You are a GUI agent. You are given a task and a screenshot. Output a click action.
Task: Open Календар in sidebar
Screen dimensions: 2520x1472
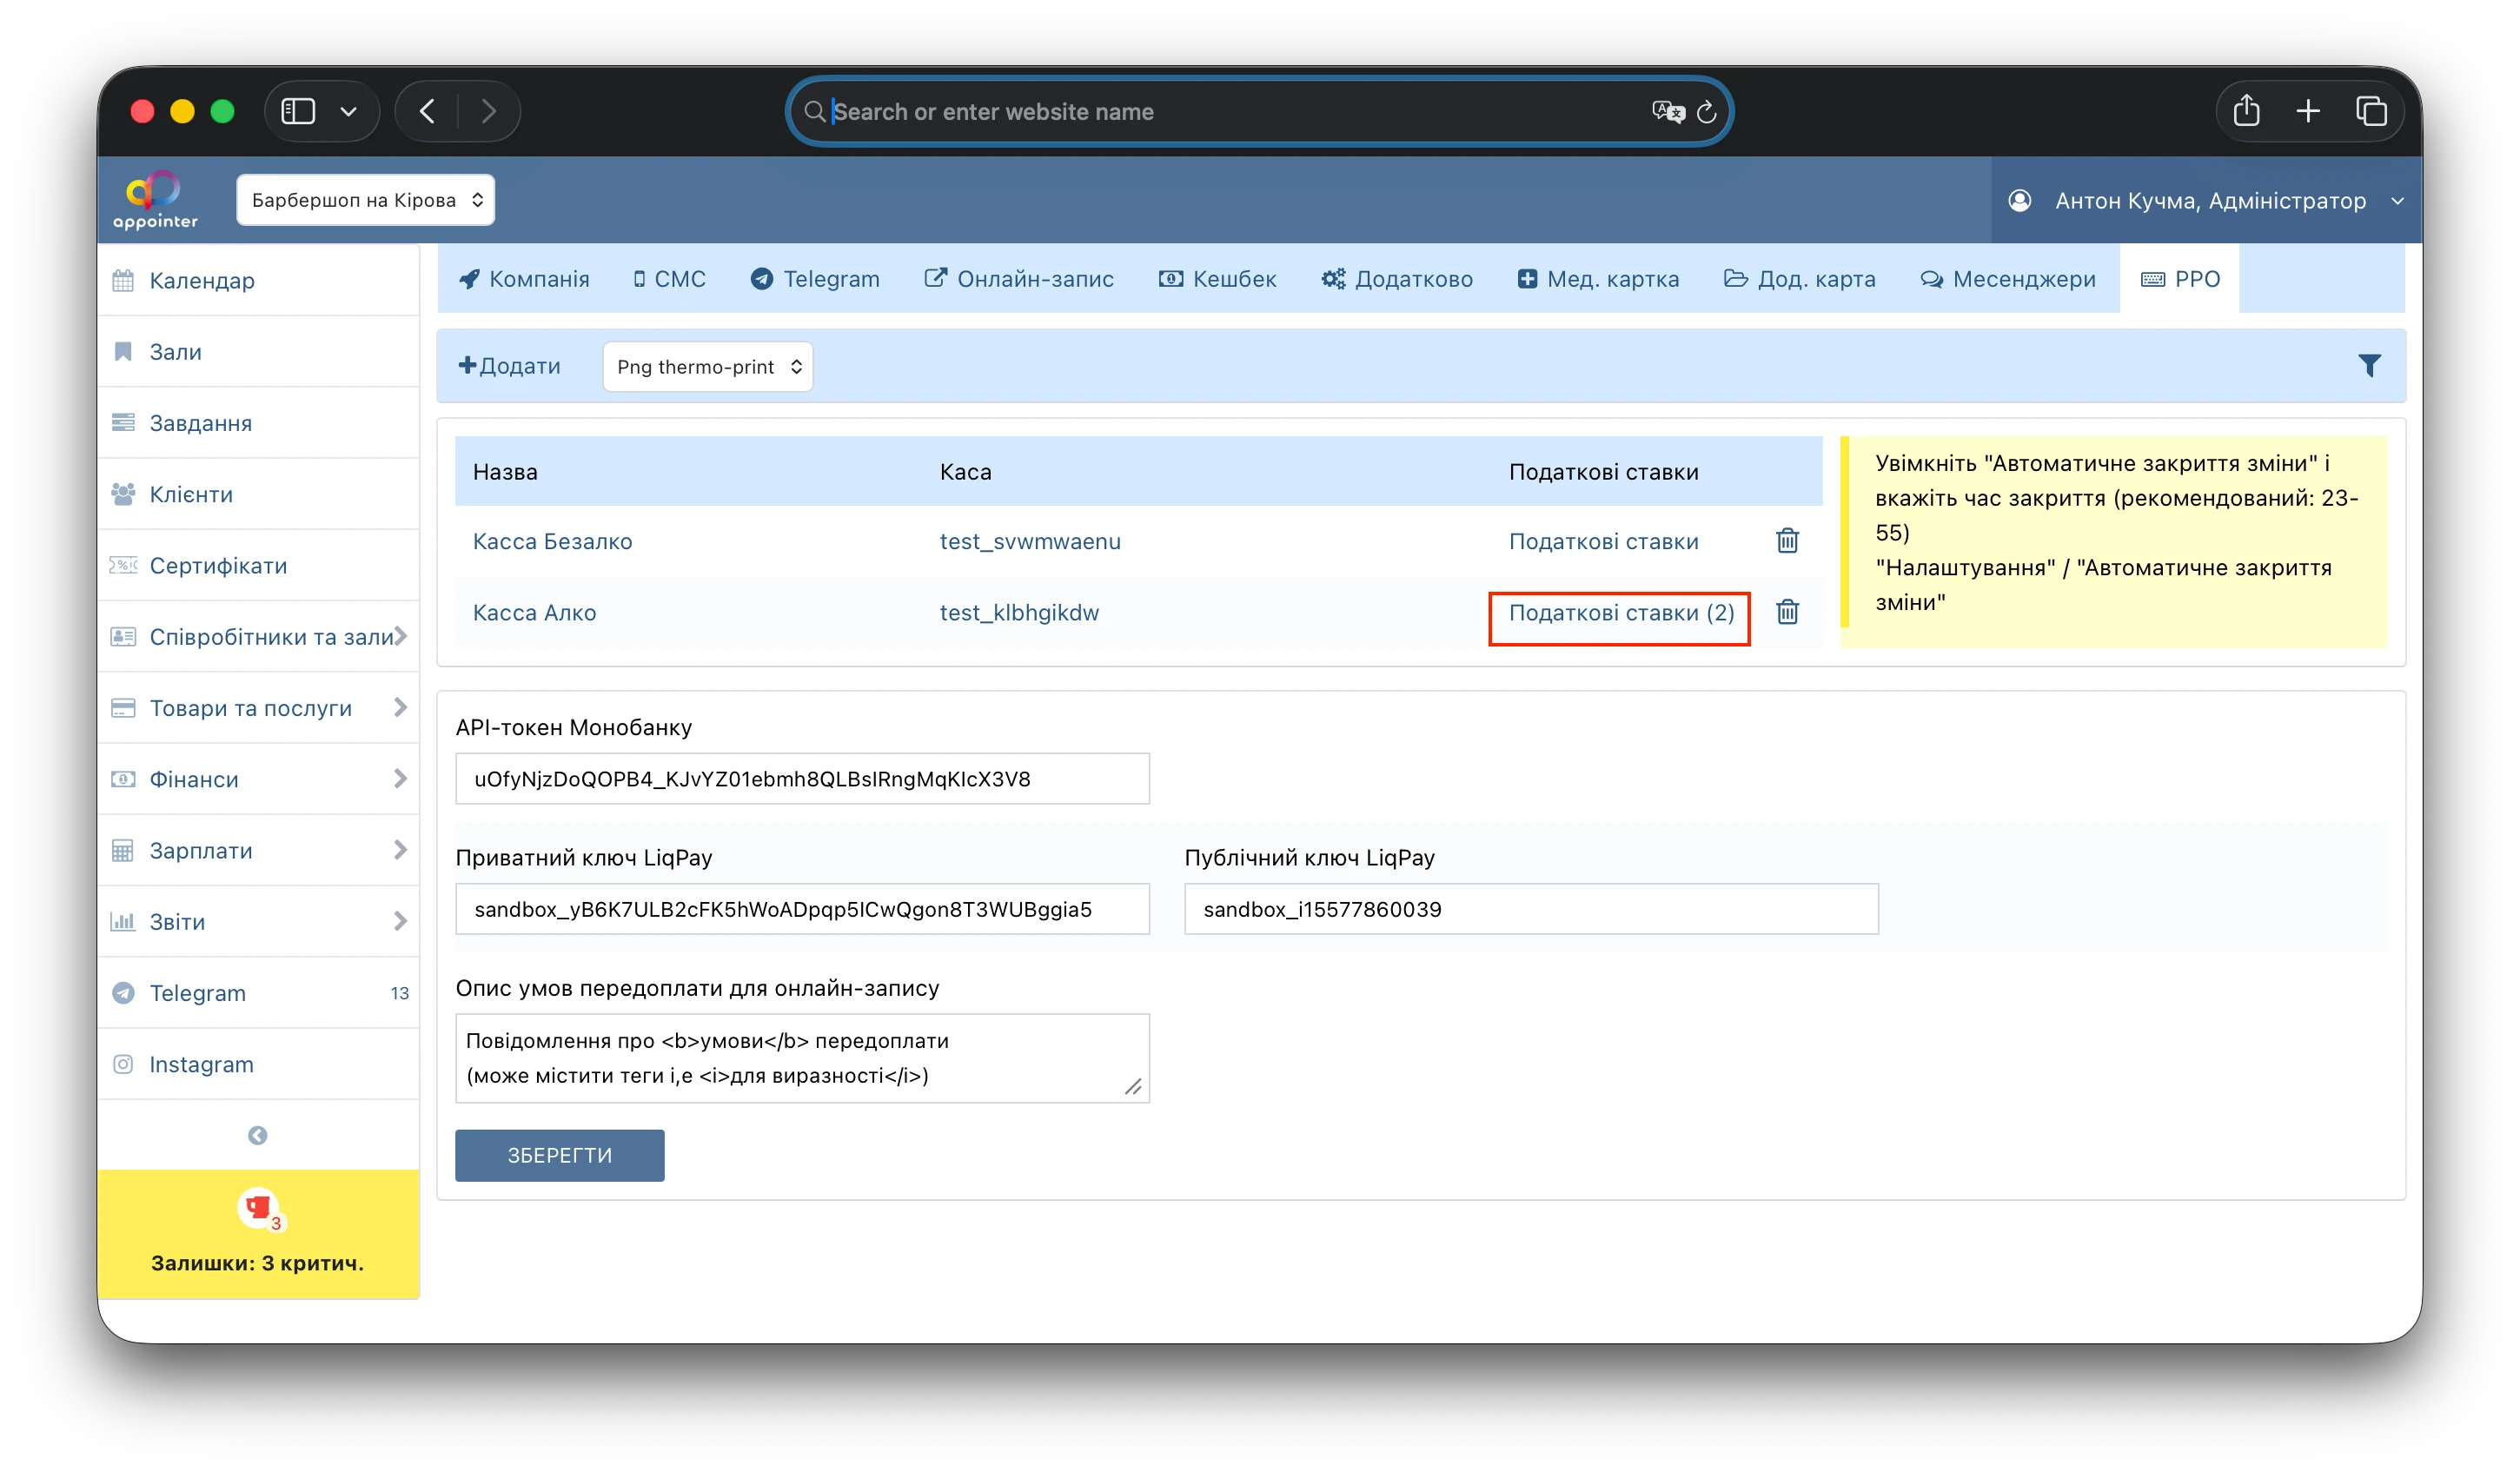tap(258, 280)
